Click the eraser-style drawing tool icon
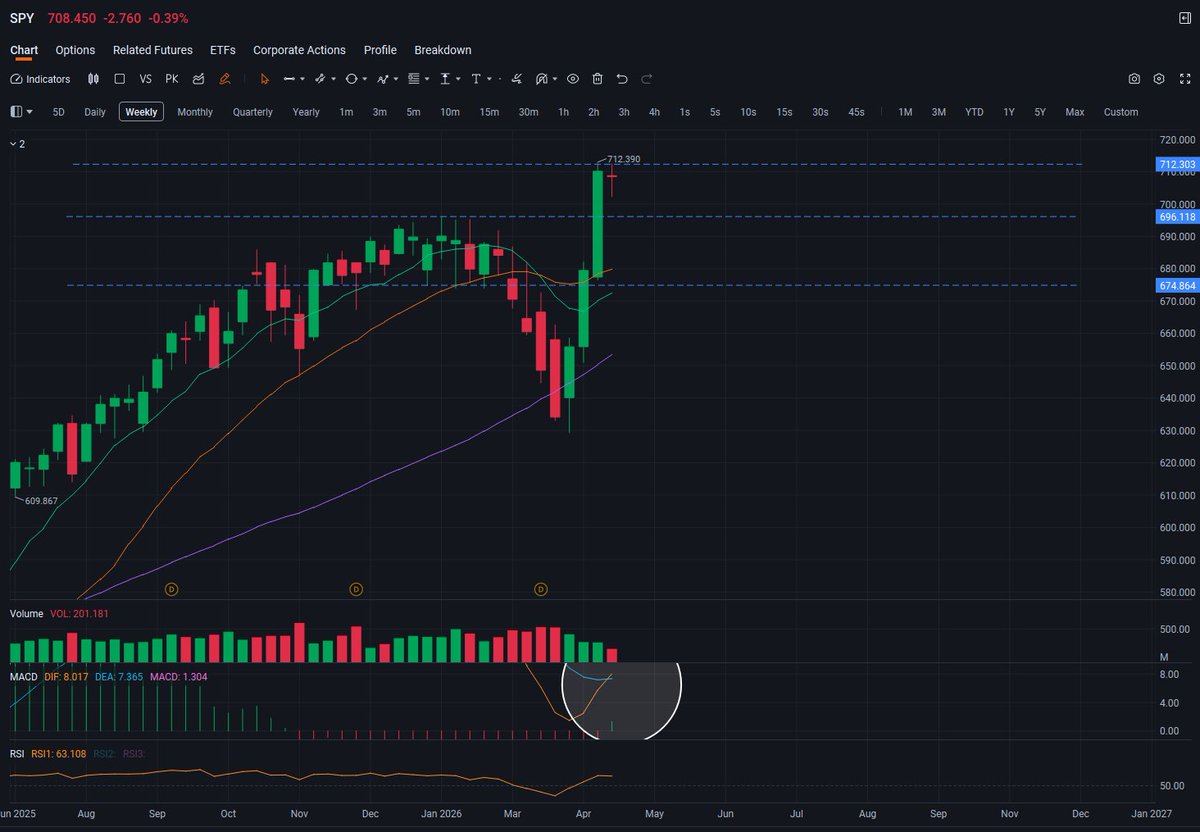Image resolution: width=1200 pixels, height=832 pixels. coord(517,79)
